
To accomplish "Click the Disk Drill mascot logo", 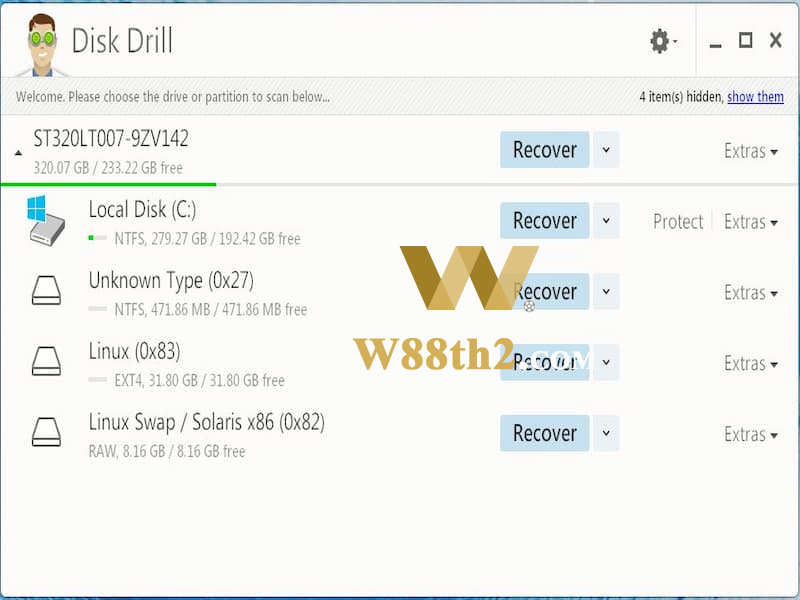I will (42, 45).
